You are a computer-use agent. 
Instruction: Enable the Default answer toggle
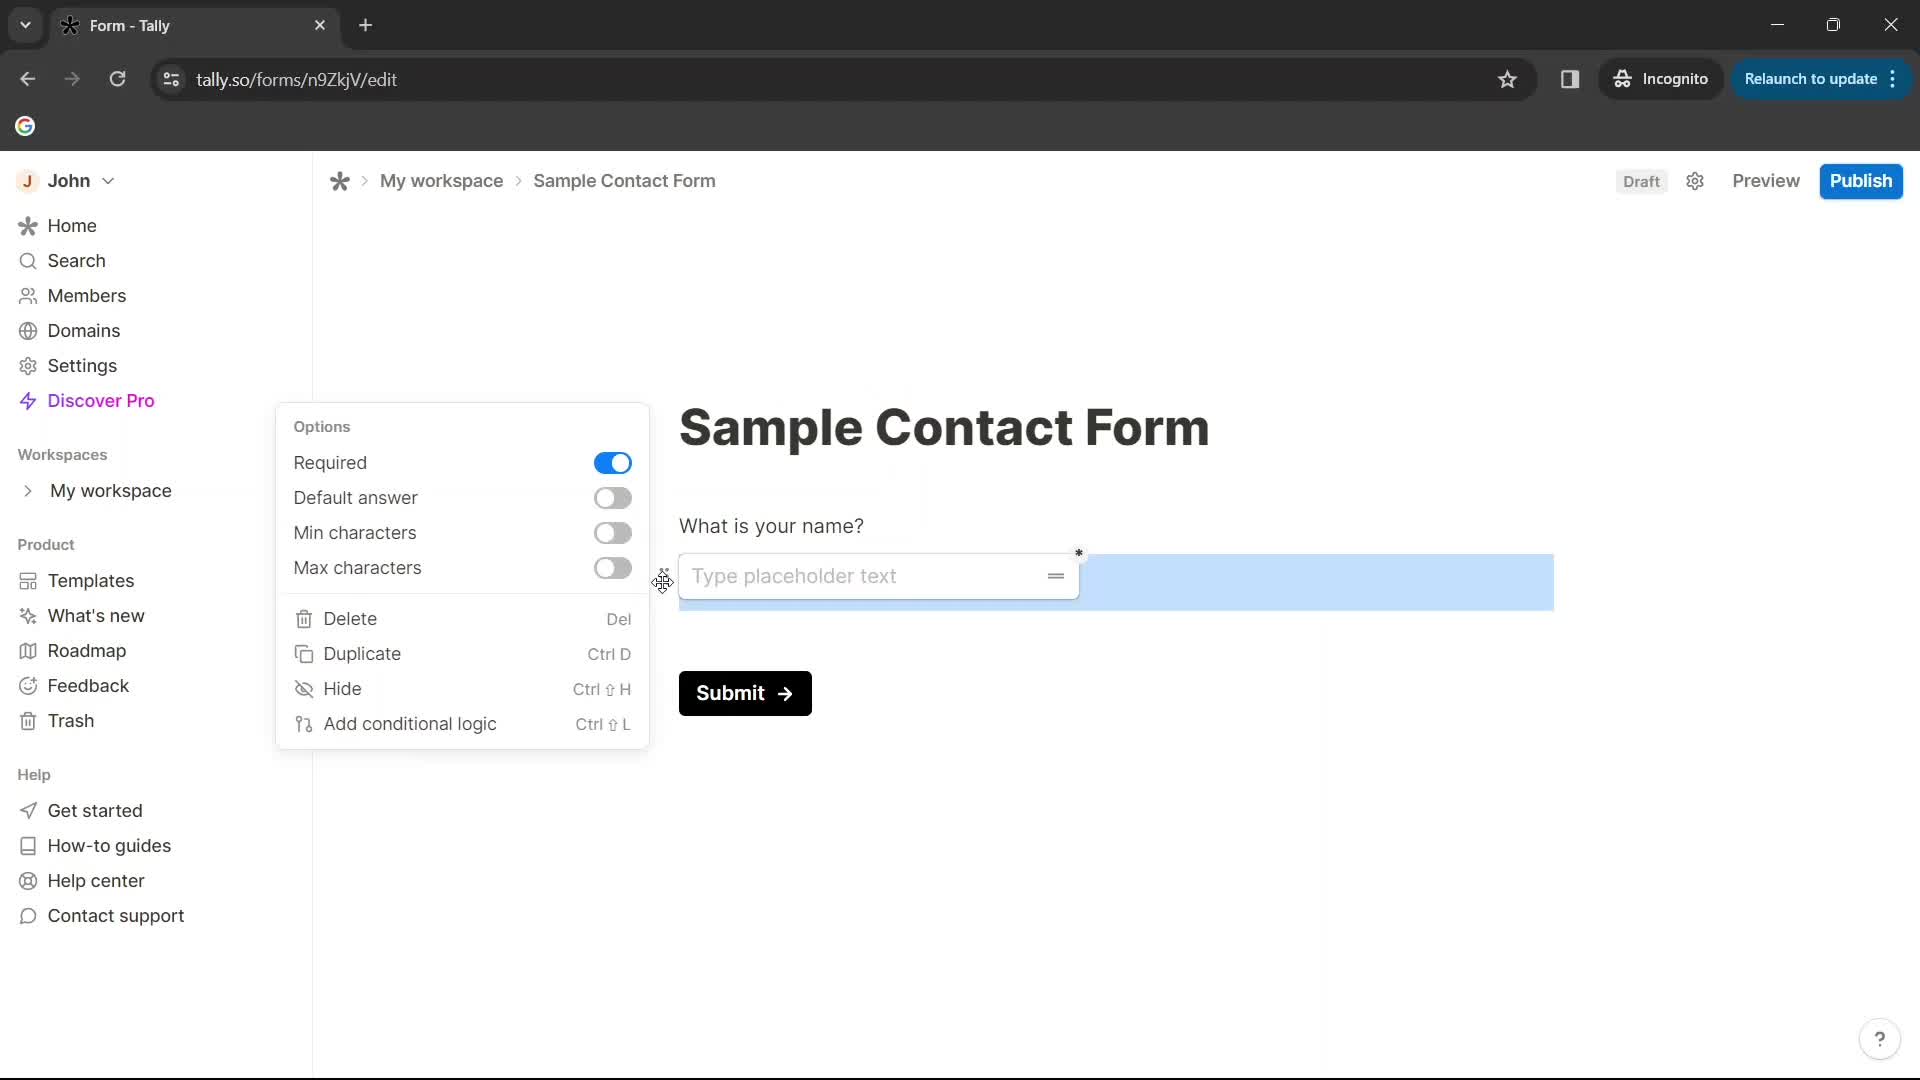612,497
